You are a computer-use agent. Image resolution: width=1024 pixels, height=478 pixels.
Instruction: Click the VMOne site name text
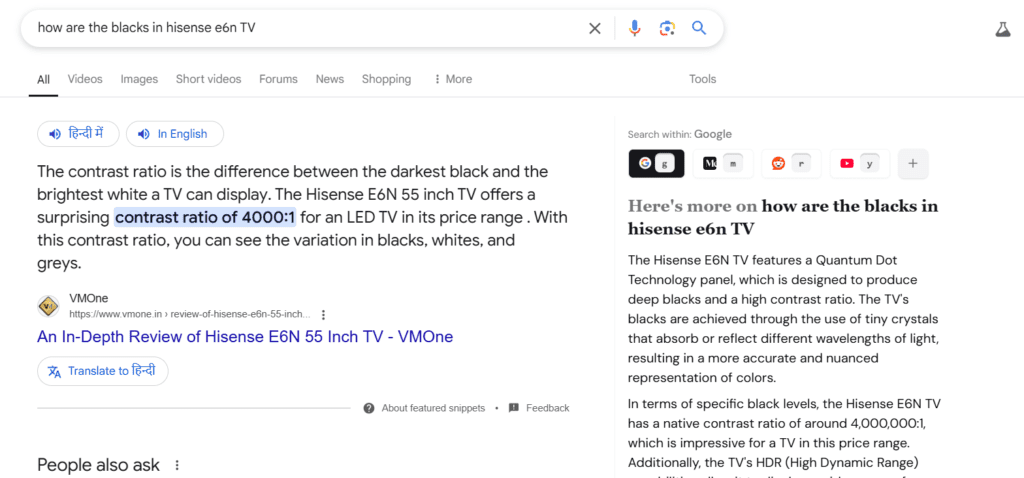coord(89,298)
